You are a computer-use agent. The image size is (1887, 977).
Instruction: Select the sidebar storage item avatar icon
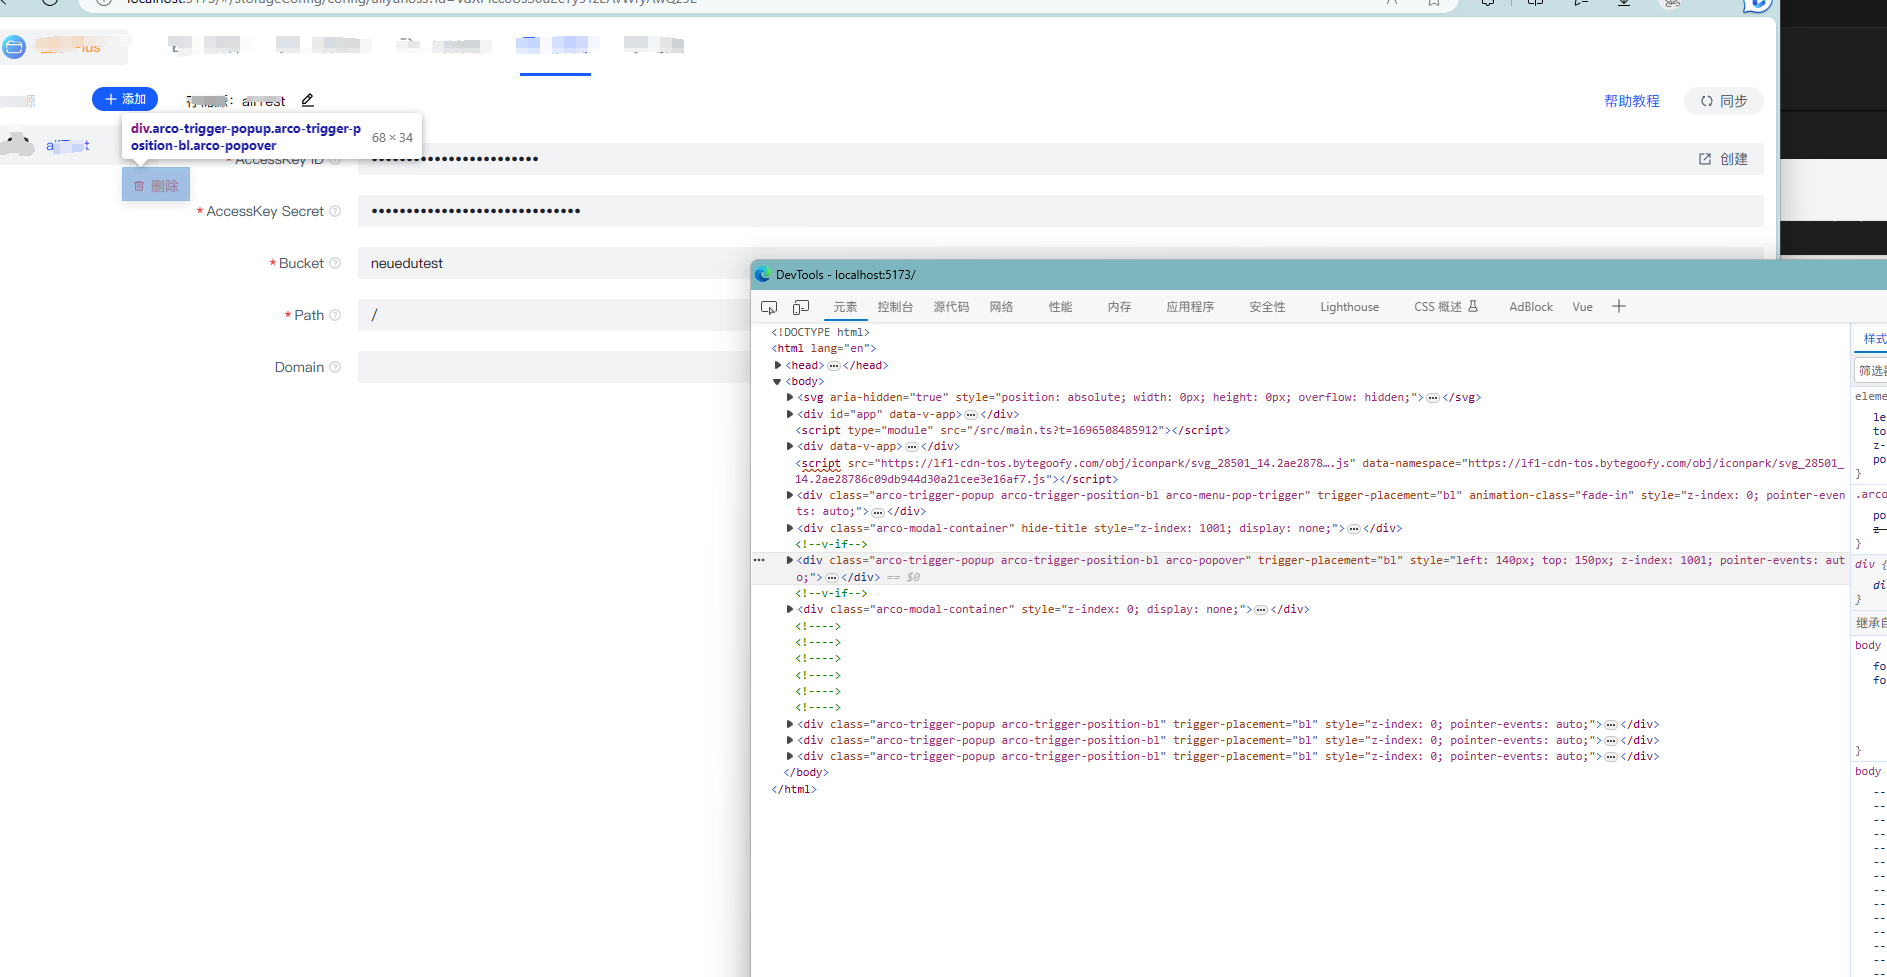point(18,145)
